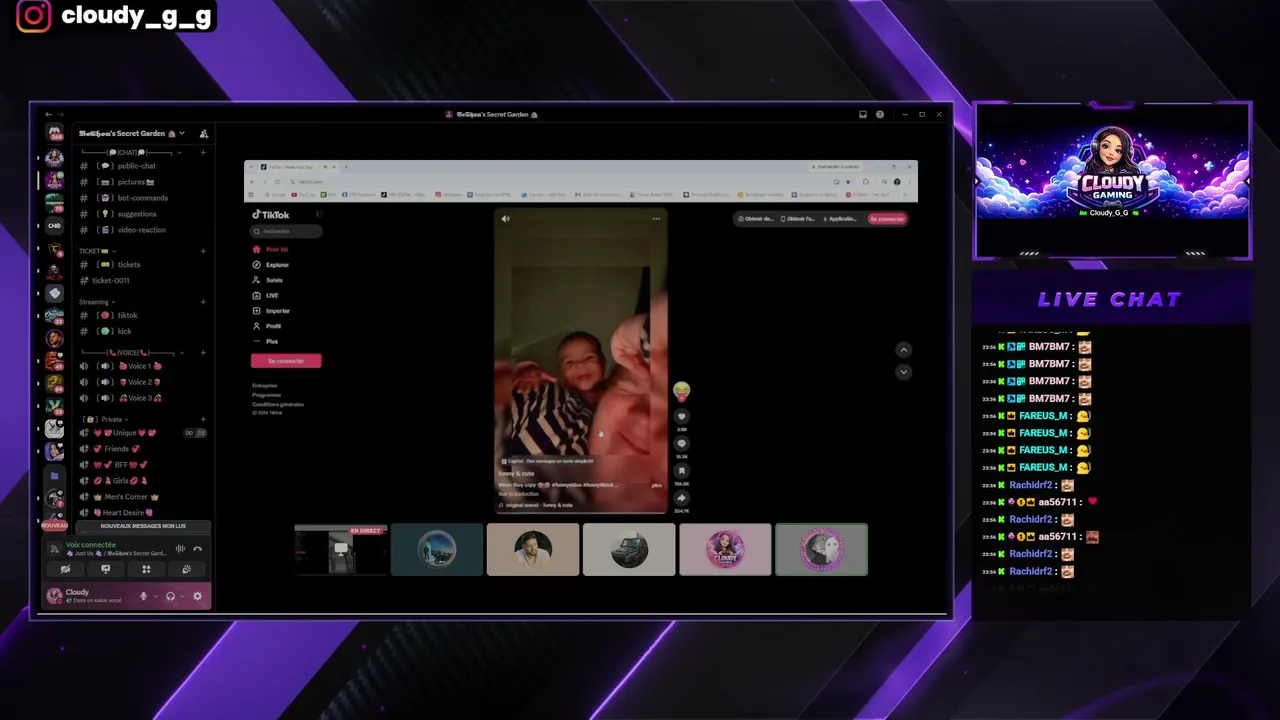This screenshot has height=720, width=1280.
Task: Open headphone output device dropdown arrow
Action: pyautogui.click(x=182, y=596)
